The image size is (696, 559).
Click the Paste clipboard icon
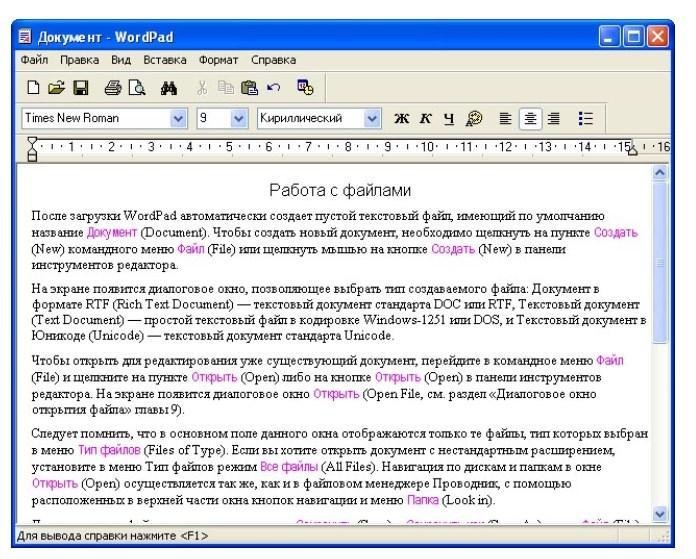point(249,87)
